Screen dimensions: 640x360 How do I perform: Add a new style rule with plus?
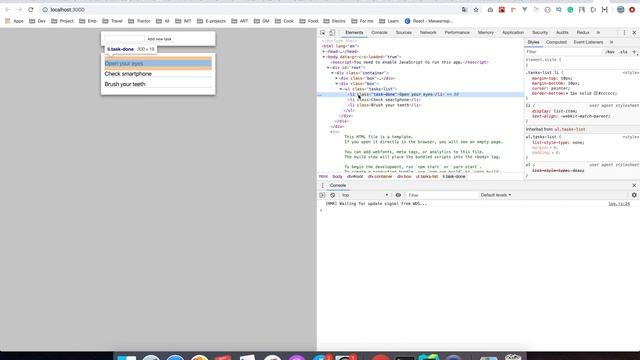[x=634, y=52]
